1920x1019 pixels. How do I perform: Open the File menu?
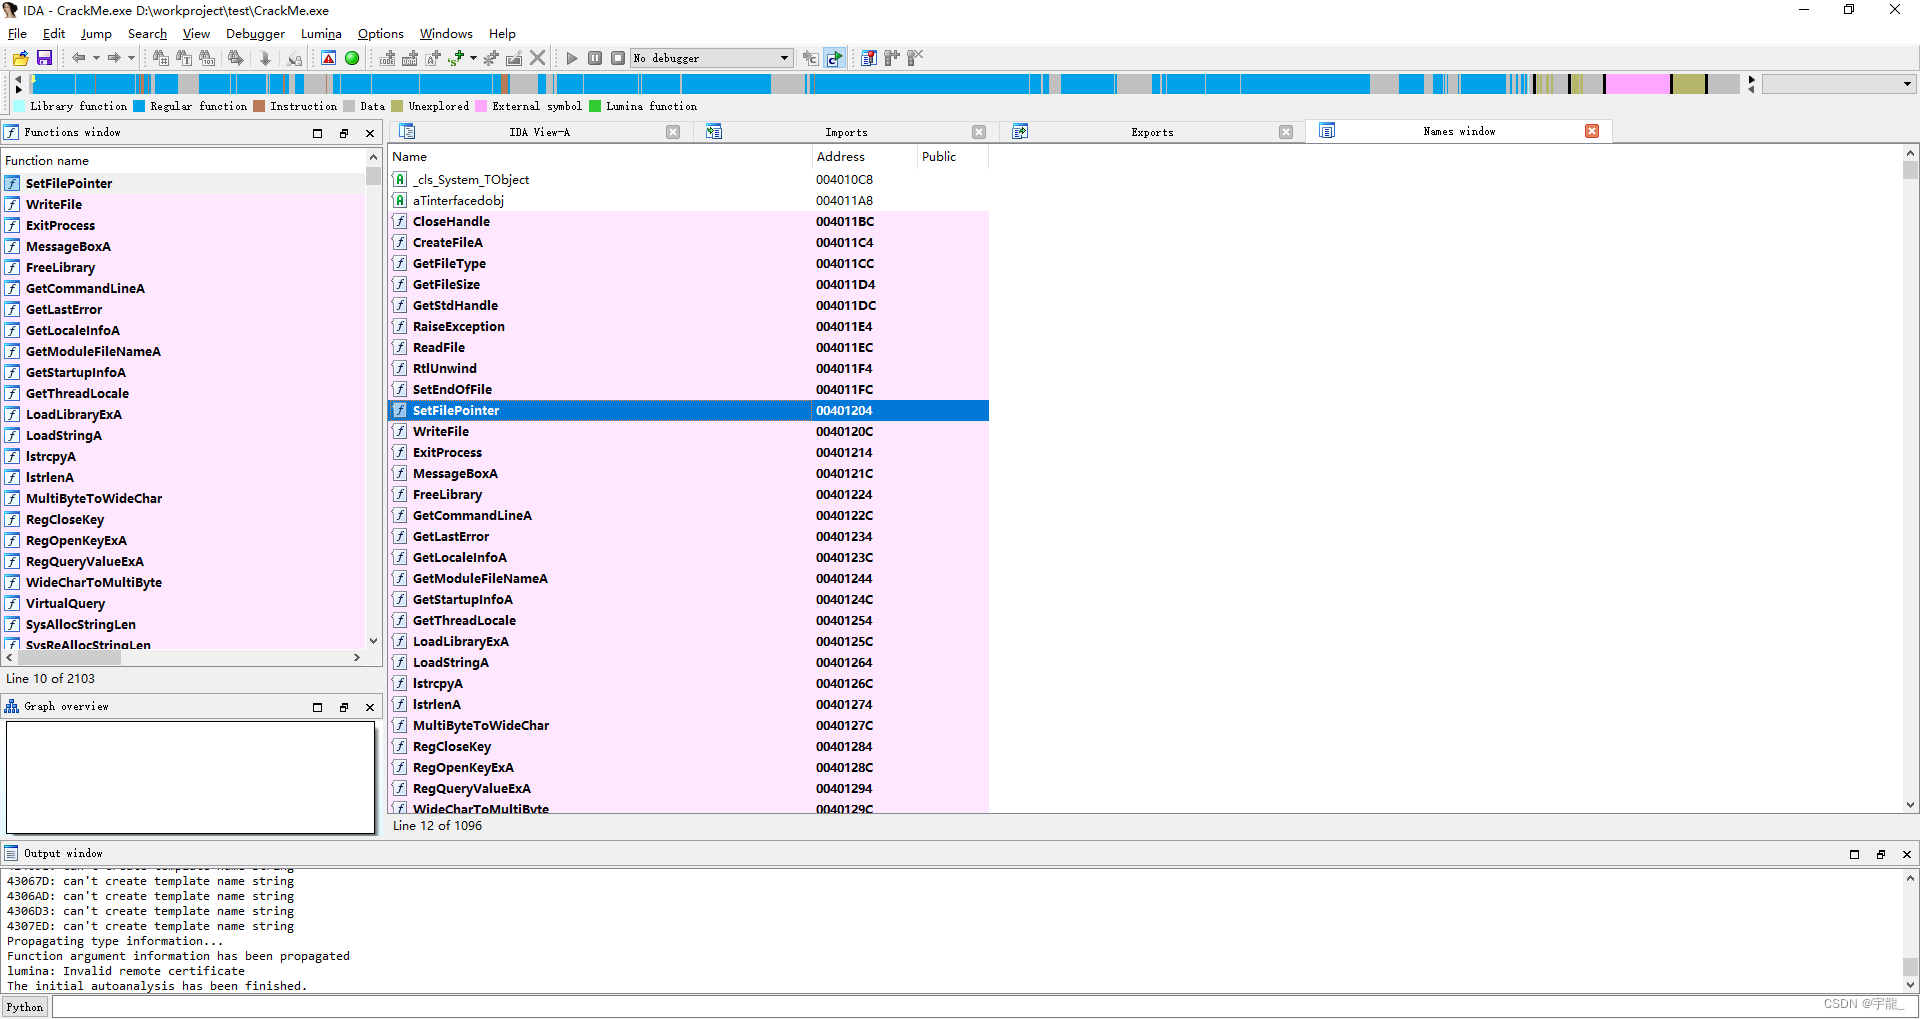(x=17, y=33)
